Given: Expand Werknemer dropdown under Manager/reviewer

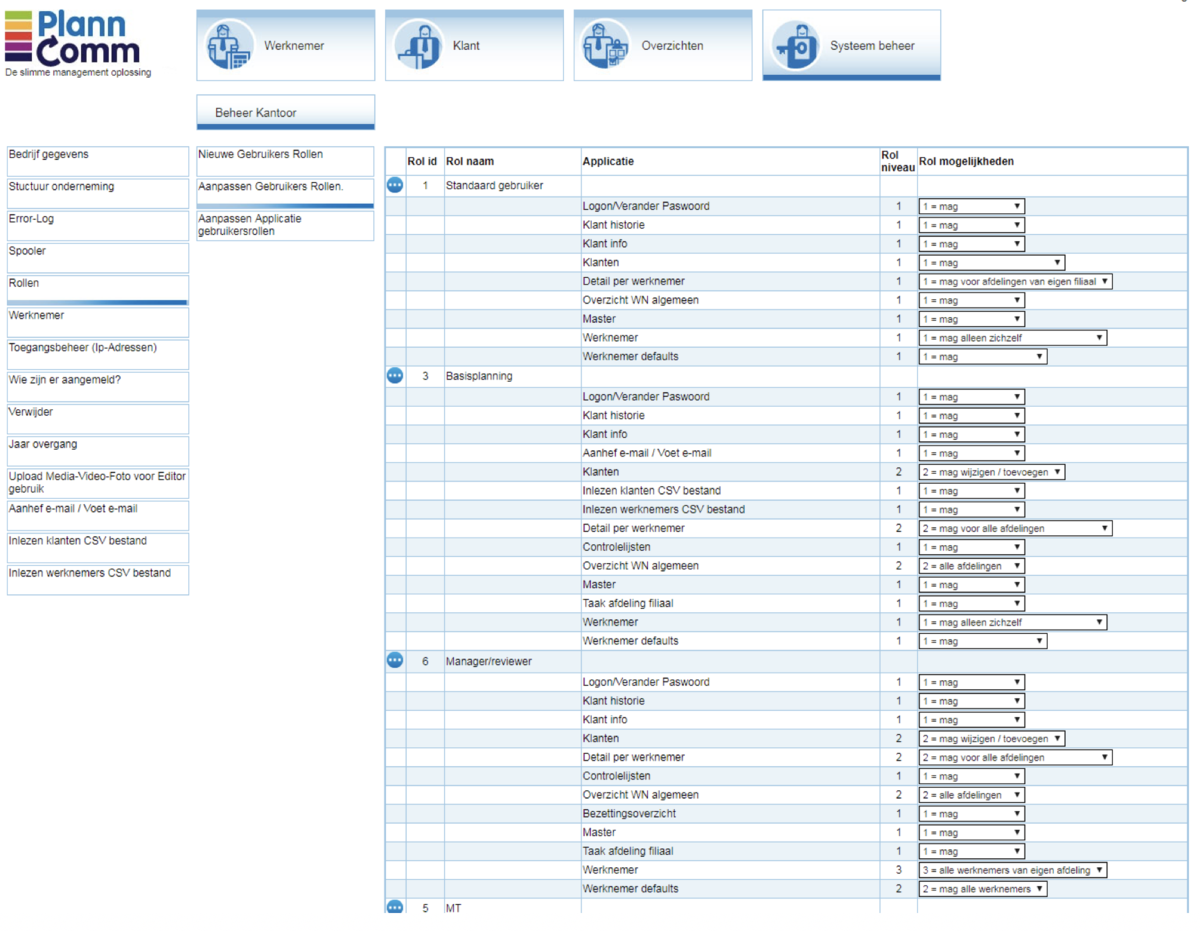Looking at the screenshot, I should (x=1012, y=870).
